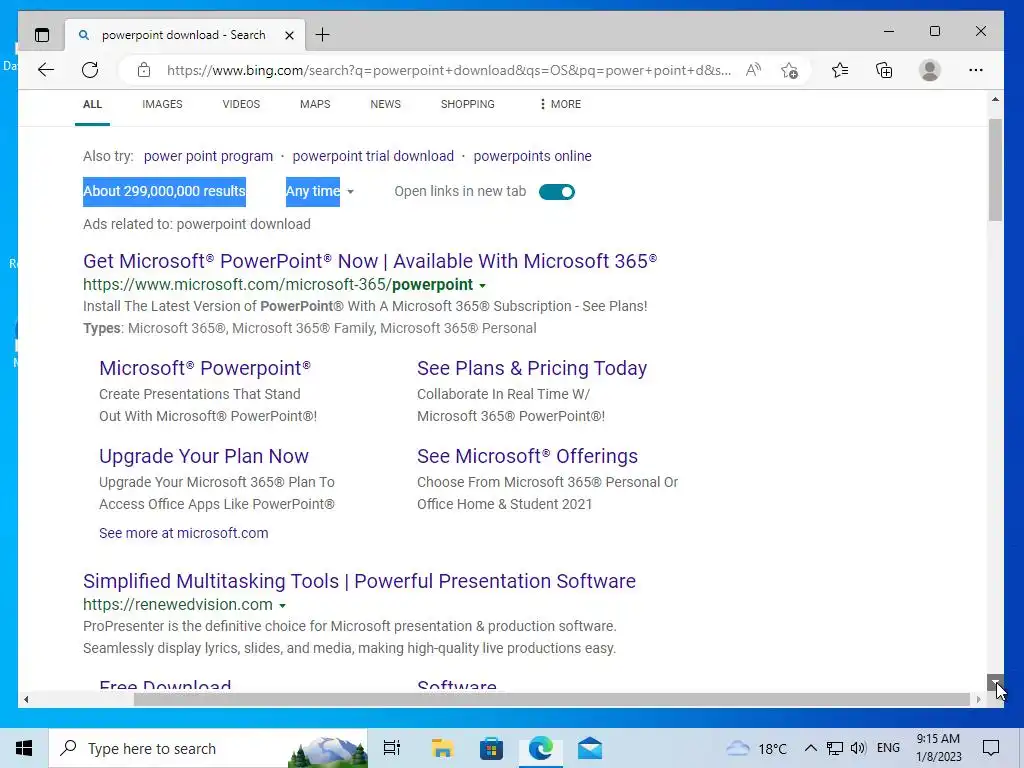Open the tab actions menu icon
1024x768 pixels.
(x=42, y=35)
